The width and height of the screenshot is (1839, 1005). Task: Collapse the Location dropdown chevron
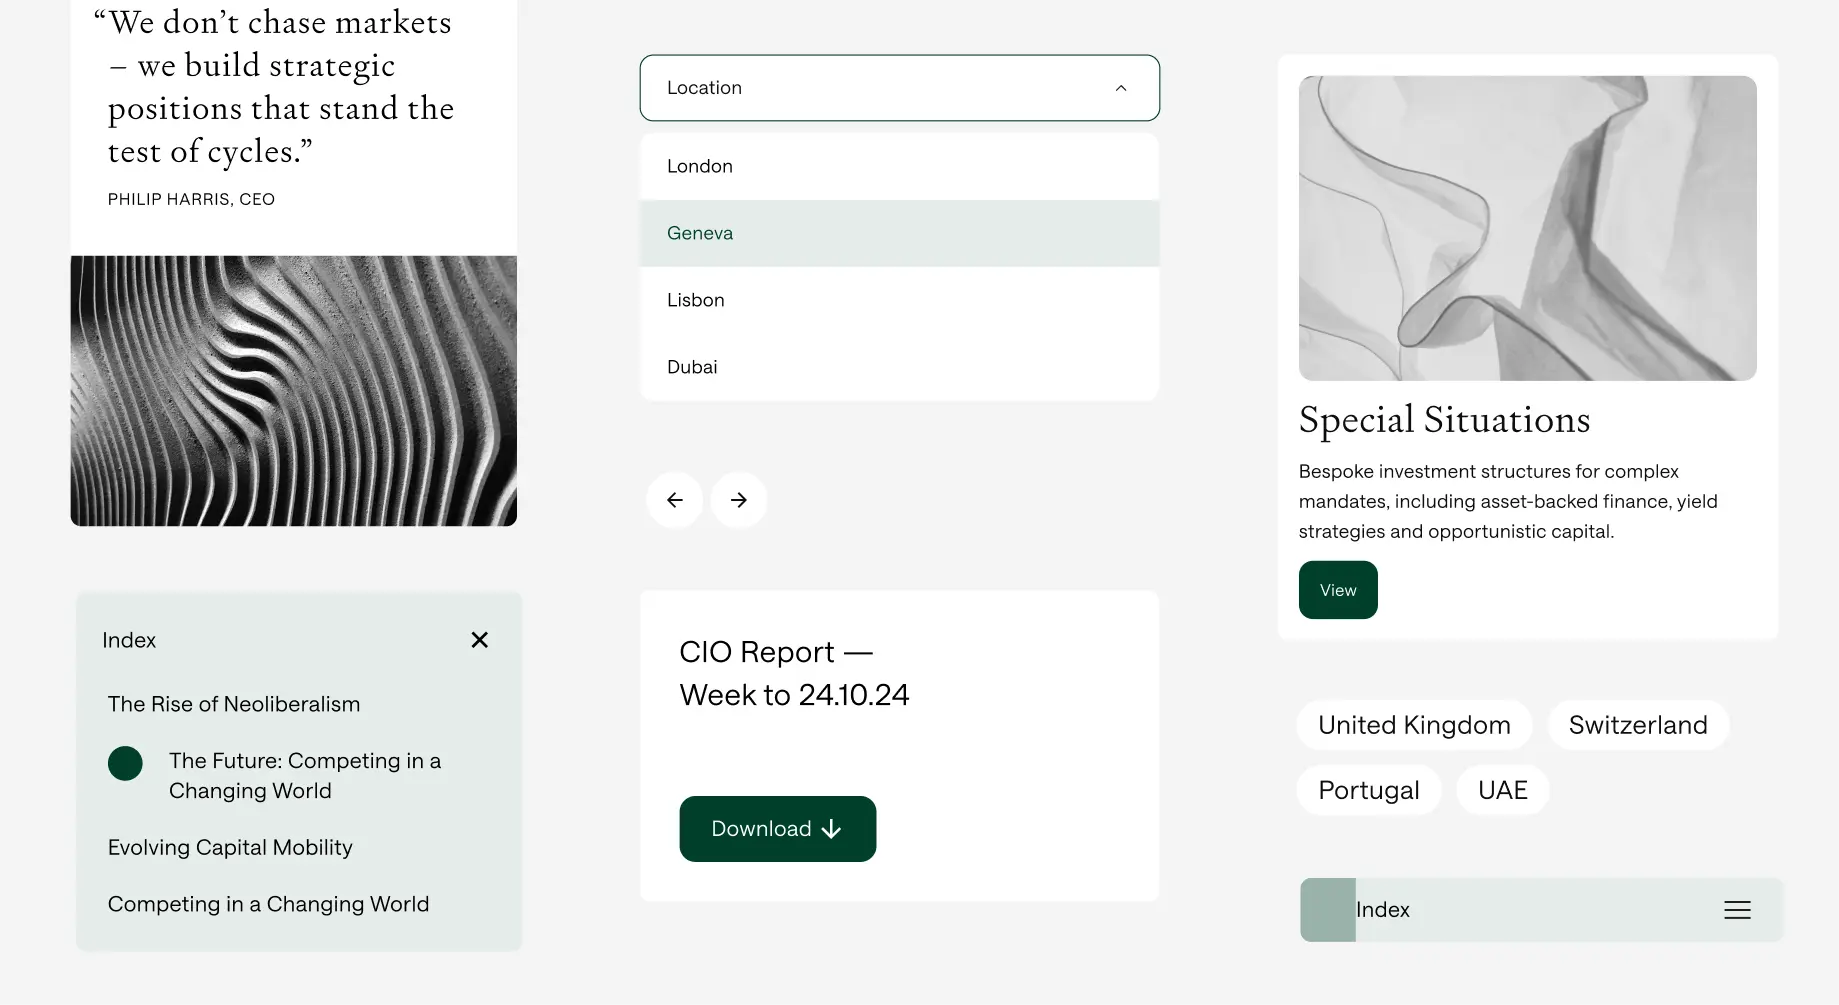[x=1121, y=88]
